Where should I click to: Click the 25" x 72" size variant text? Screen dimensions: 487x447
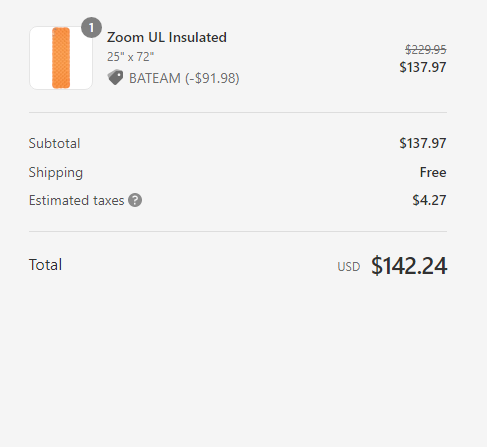pos(130,57)
